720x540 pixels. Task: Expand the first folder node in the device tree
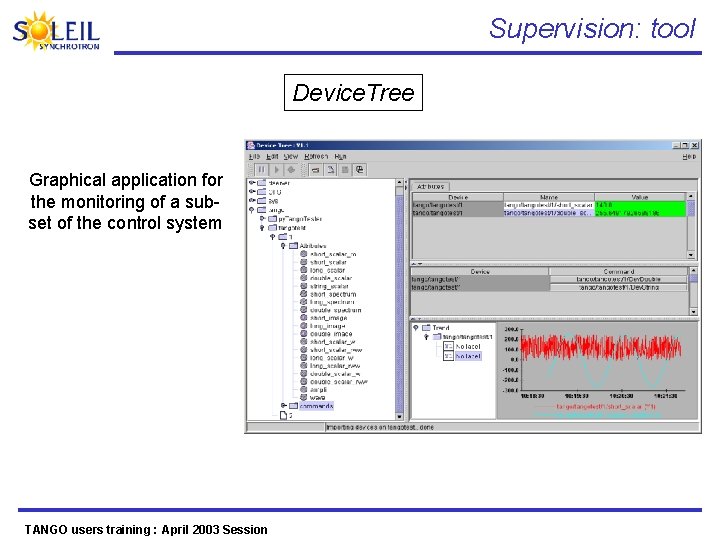click(x=252, y=183)
